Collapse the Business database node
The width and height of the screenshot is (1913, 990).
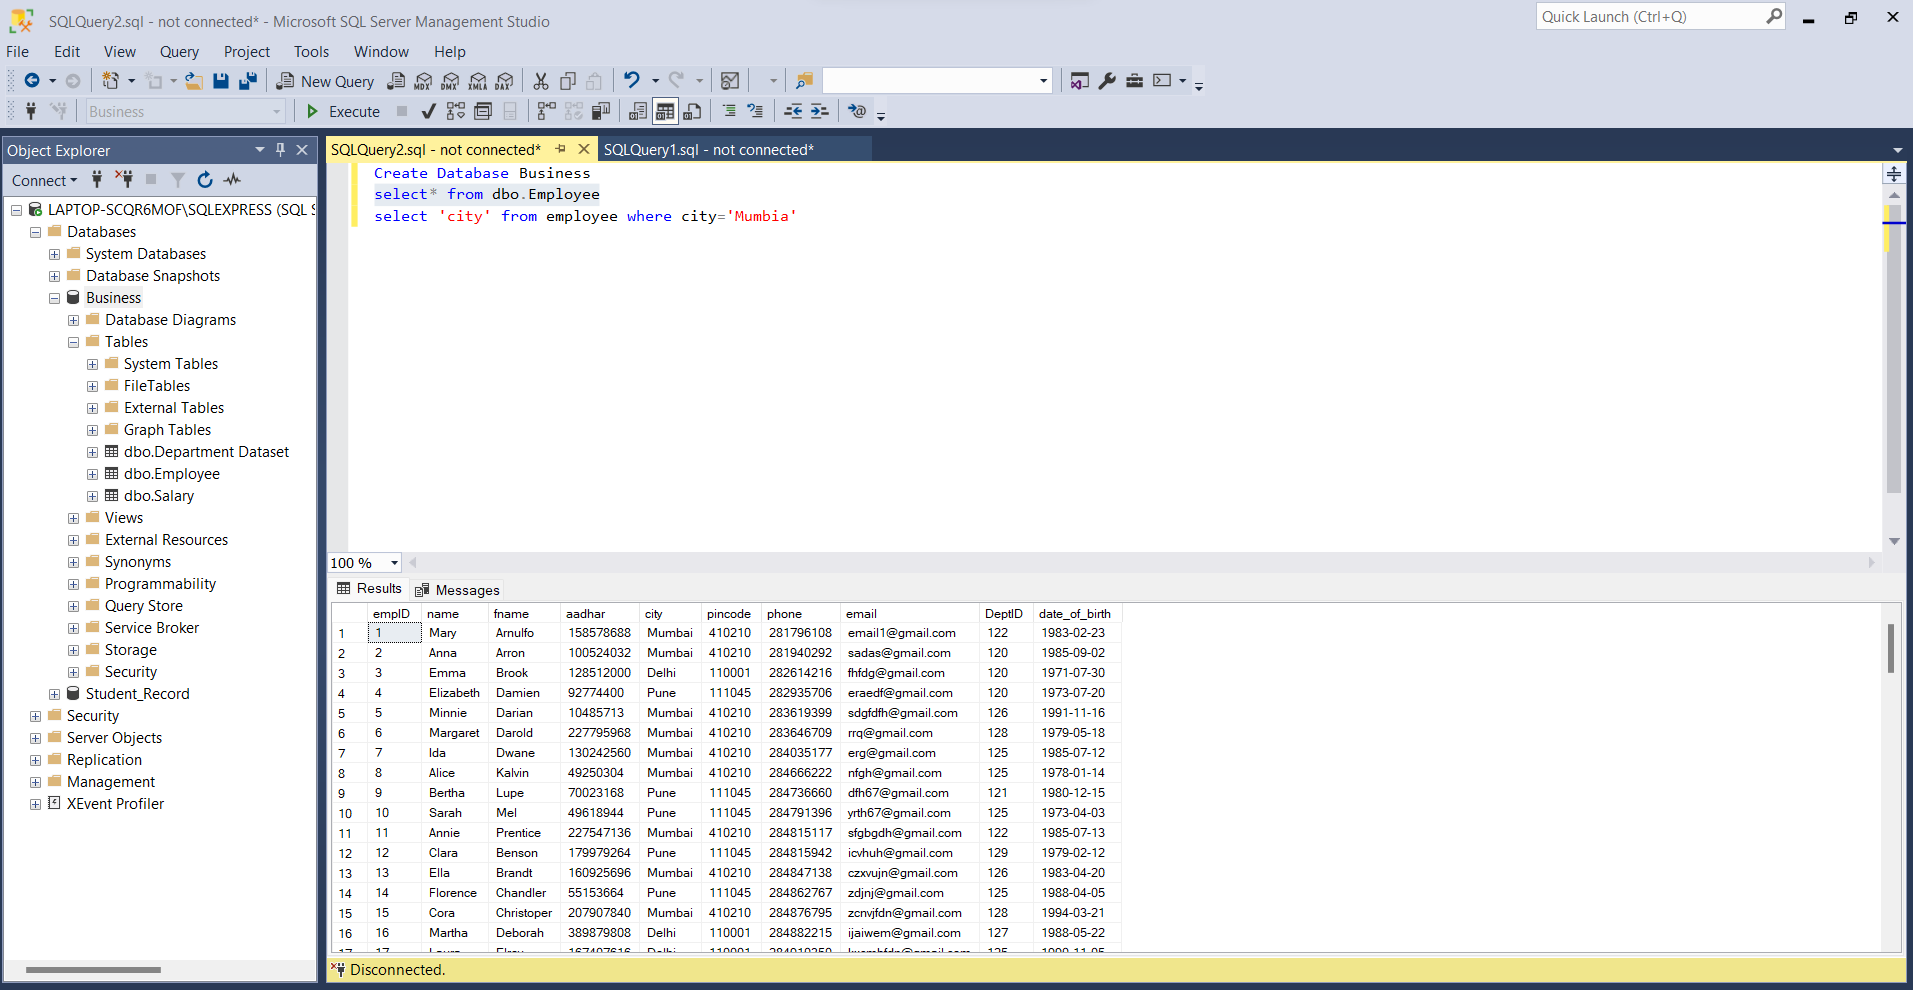point(54,297)
